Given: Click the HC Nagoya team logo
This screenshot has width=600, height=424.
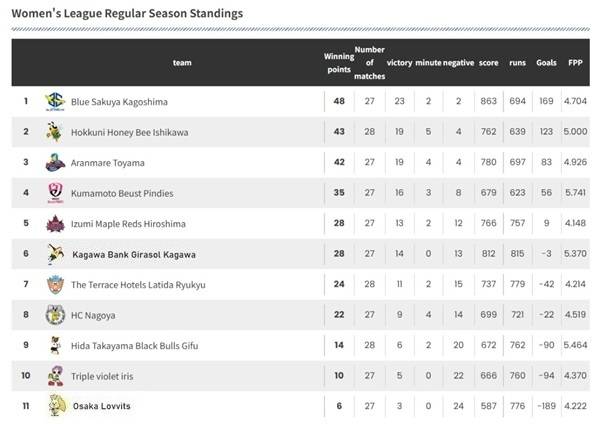Looking at the screenshot, I should (54, 315).
